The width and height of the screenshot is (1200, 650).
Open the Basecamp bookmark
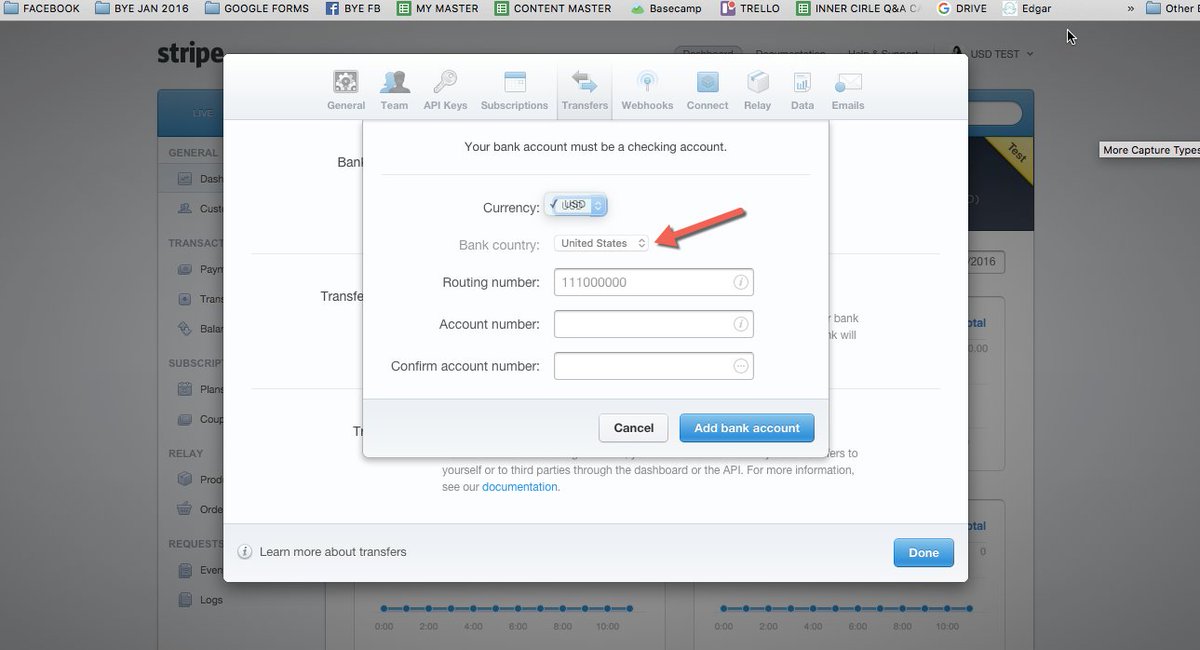[x=667, y=8]
